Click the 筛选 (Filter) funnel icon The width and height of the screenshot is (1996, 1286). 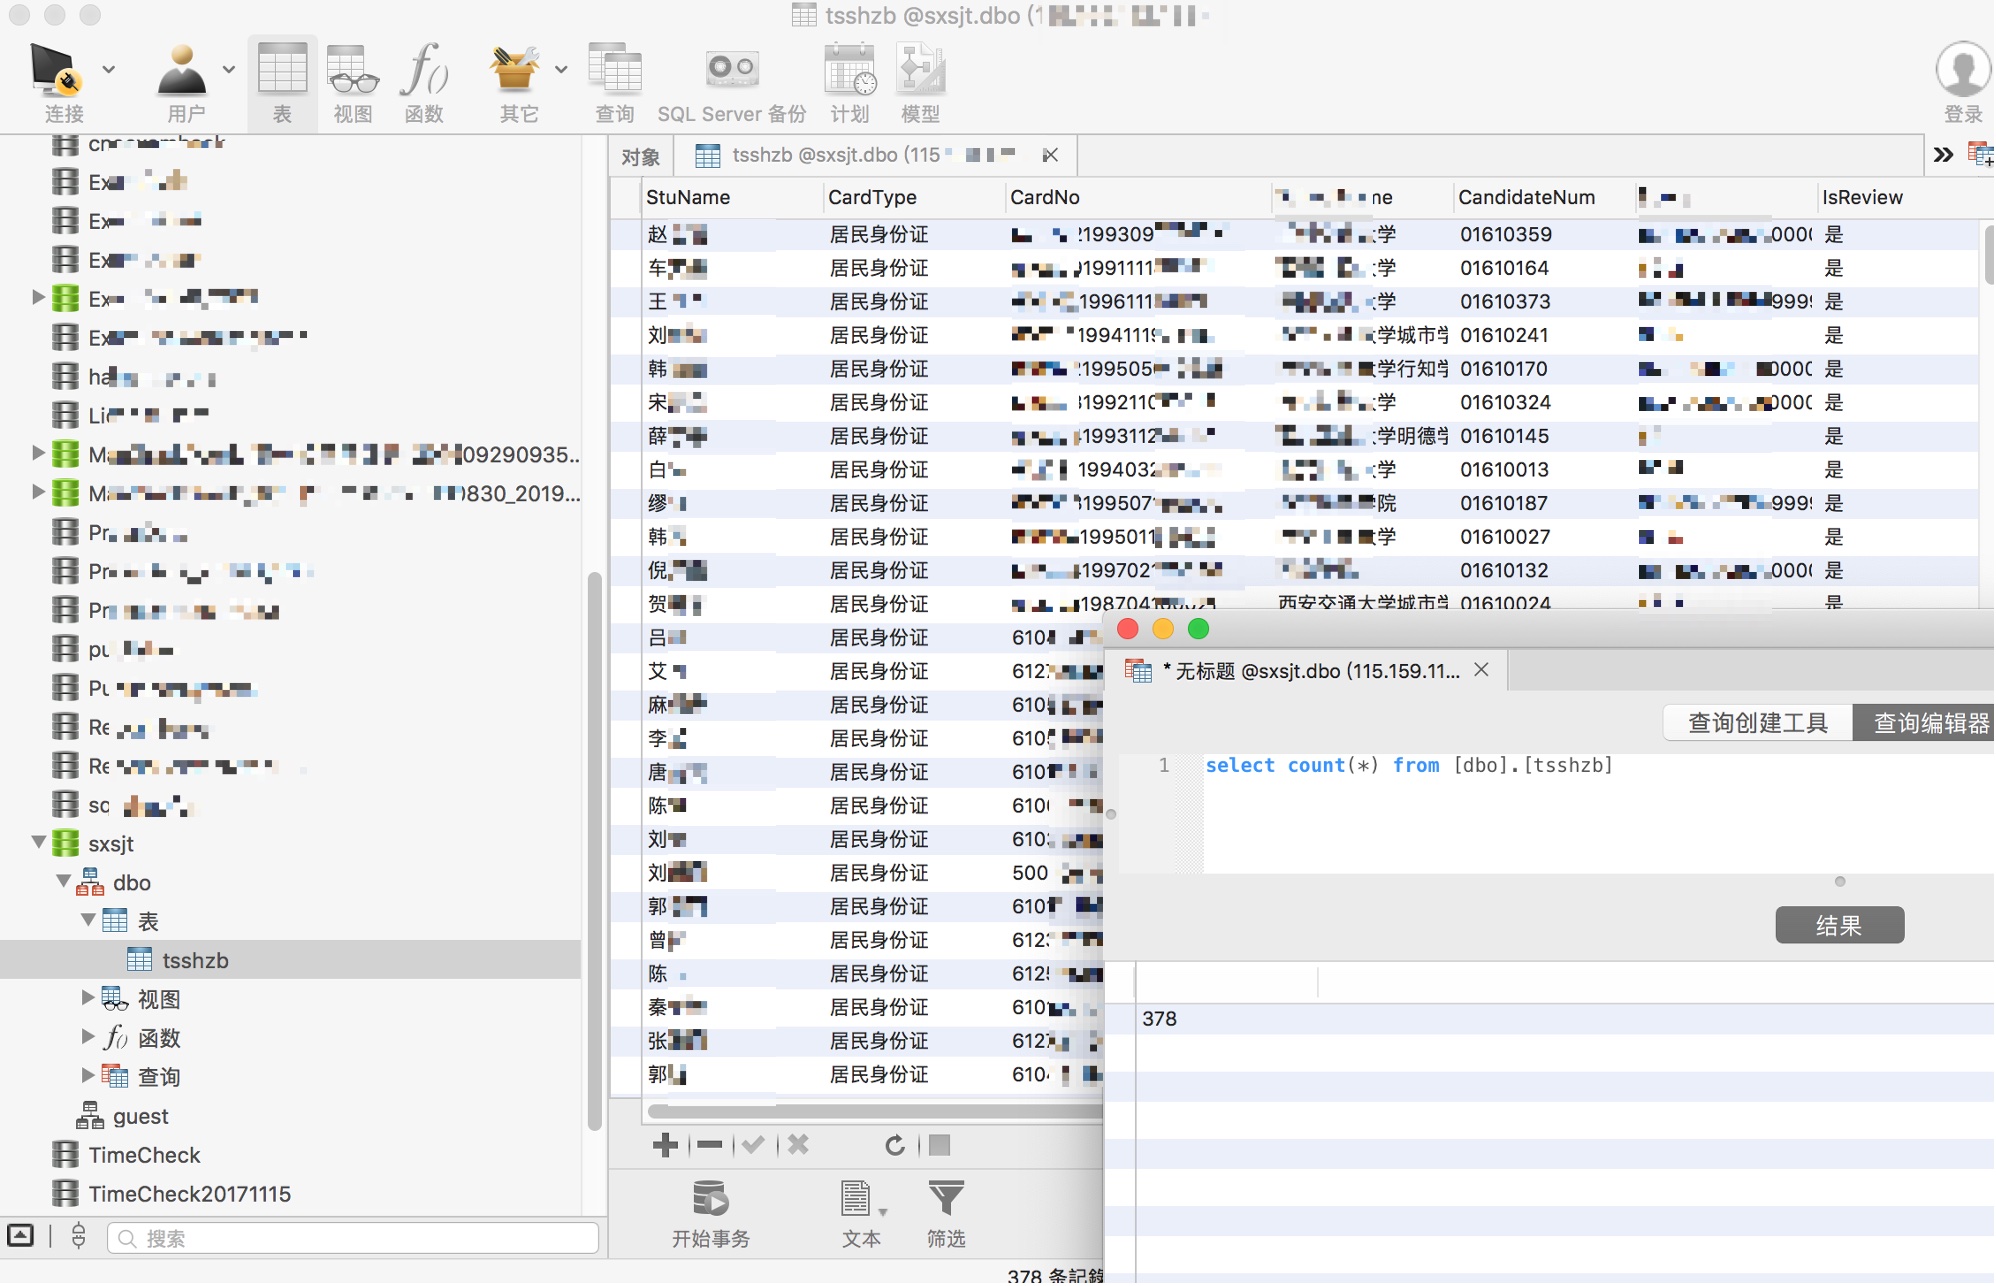[946, 1199]
